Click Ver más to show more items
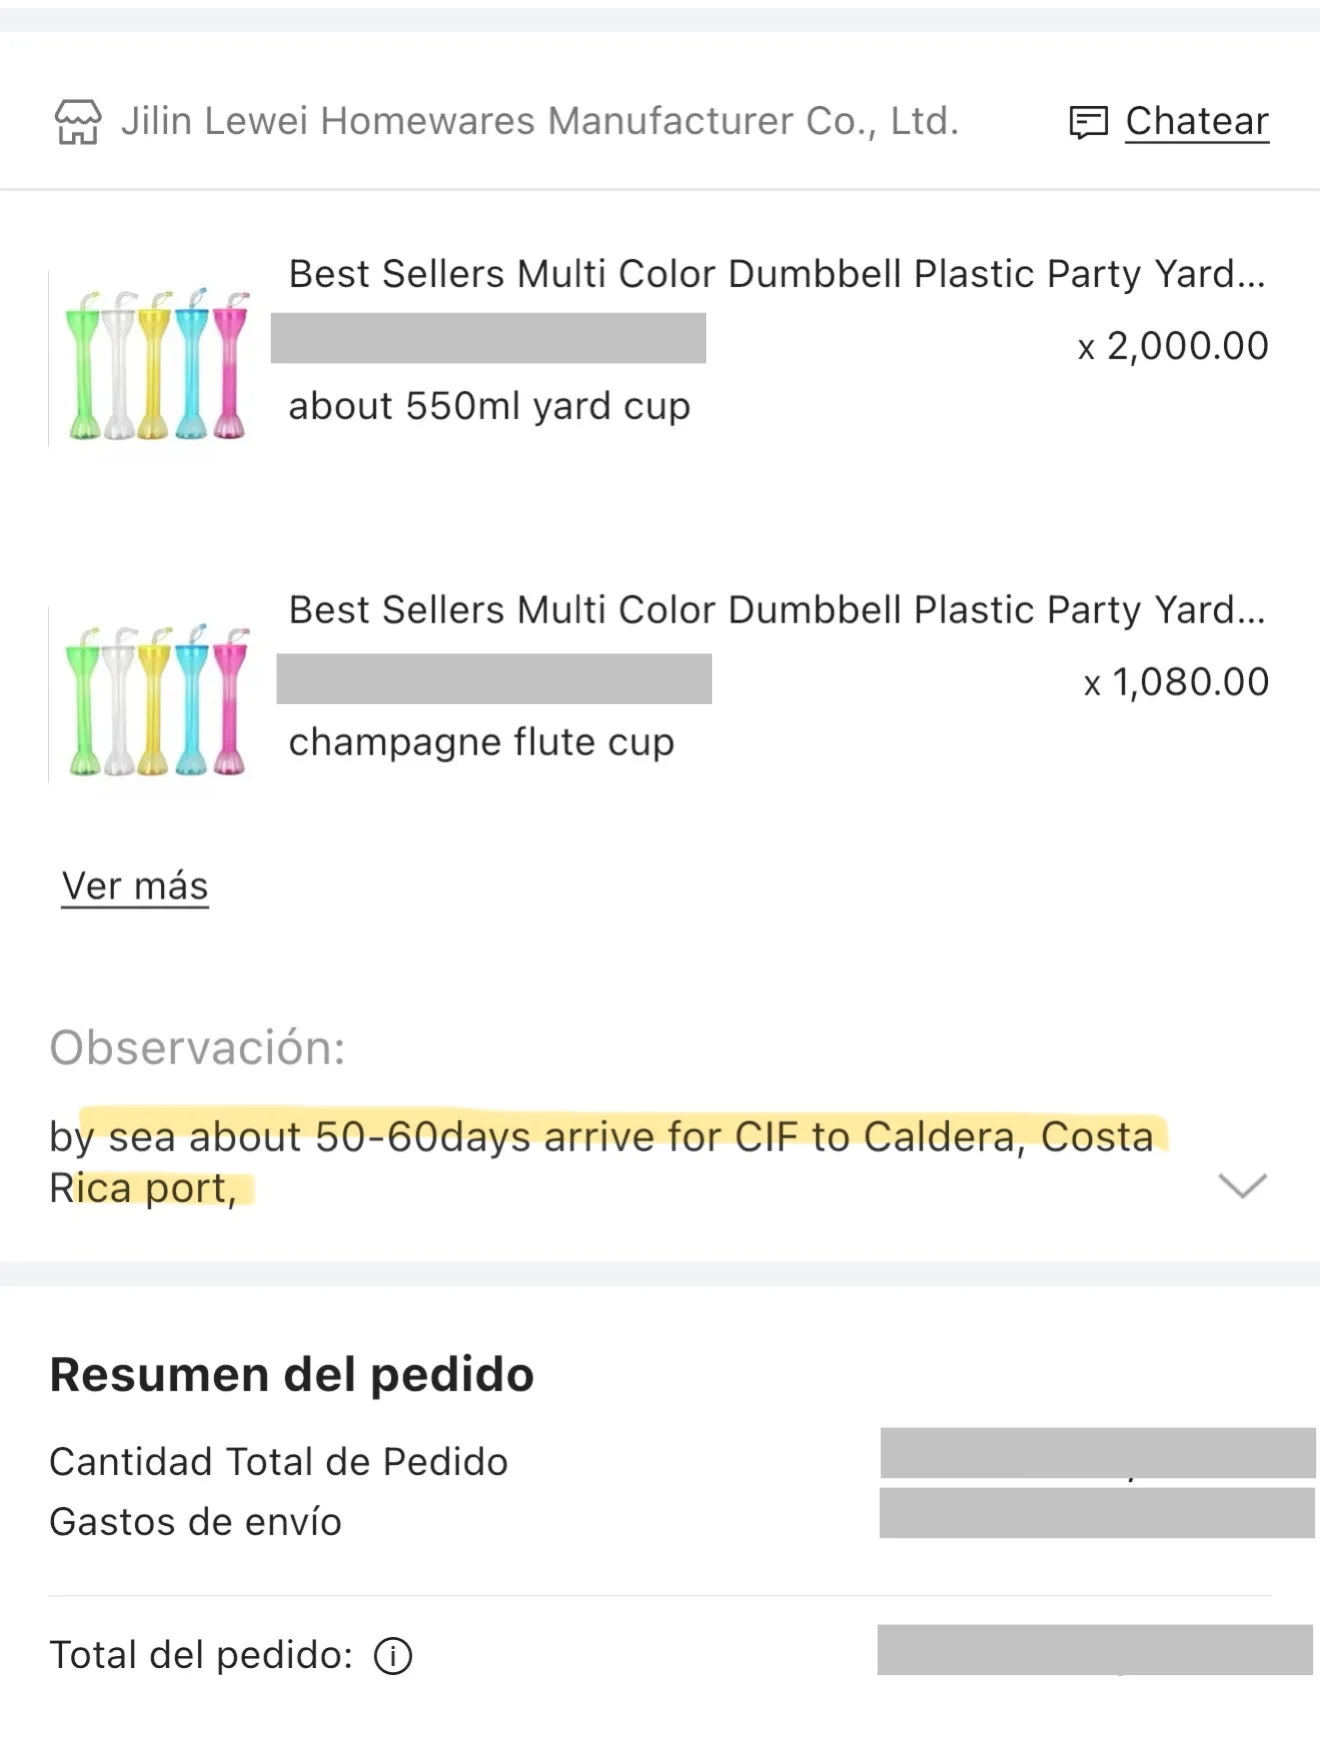 click(135, 886)
